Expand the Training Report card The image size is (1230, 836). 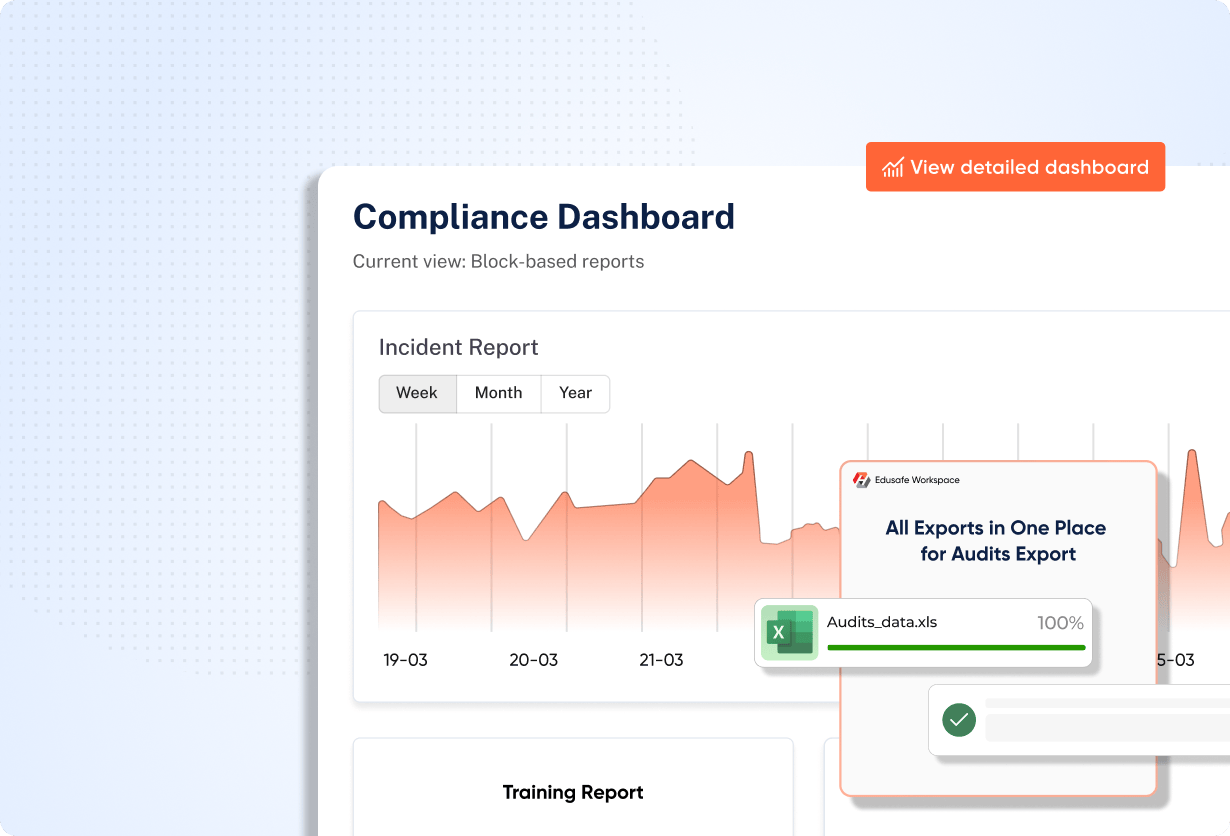point(572,792)
